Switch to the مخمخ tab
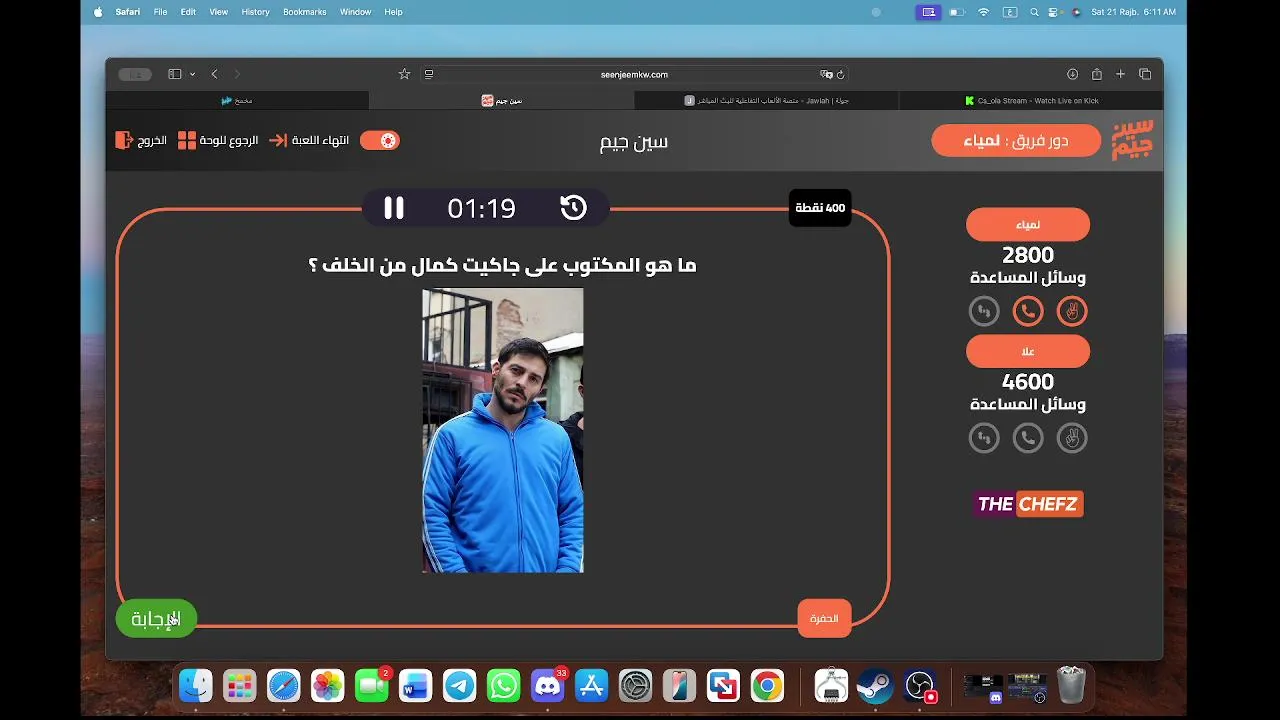This screenshot has height=720, width=1280. 237,100
